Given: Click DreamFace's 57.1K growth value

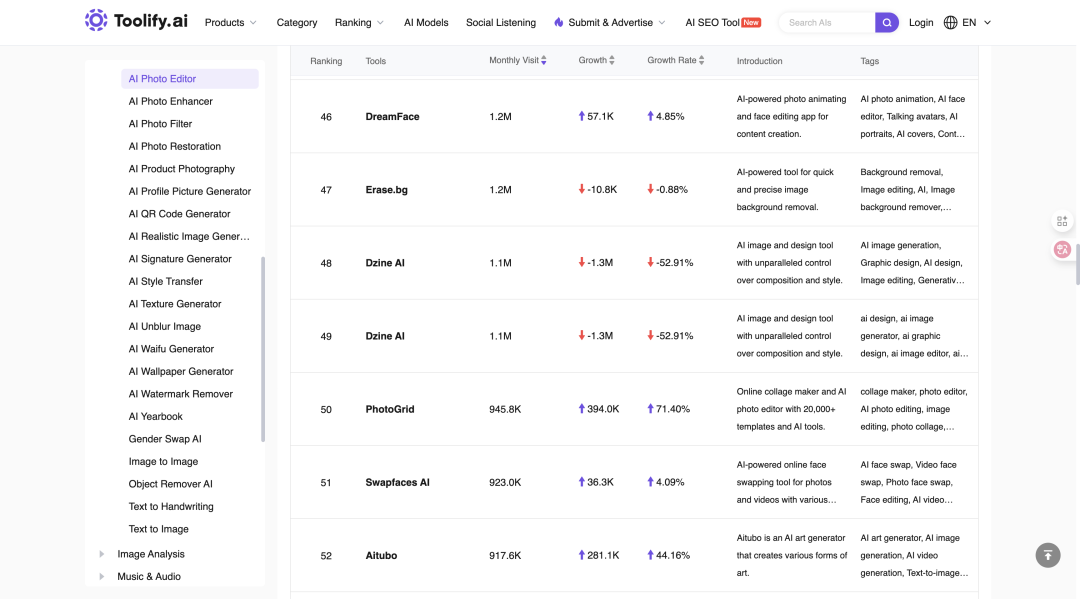Looking at the screenshot, I should [x=596, y=116].
